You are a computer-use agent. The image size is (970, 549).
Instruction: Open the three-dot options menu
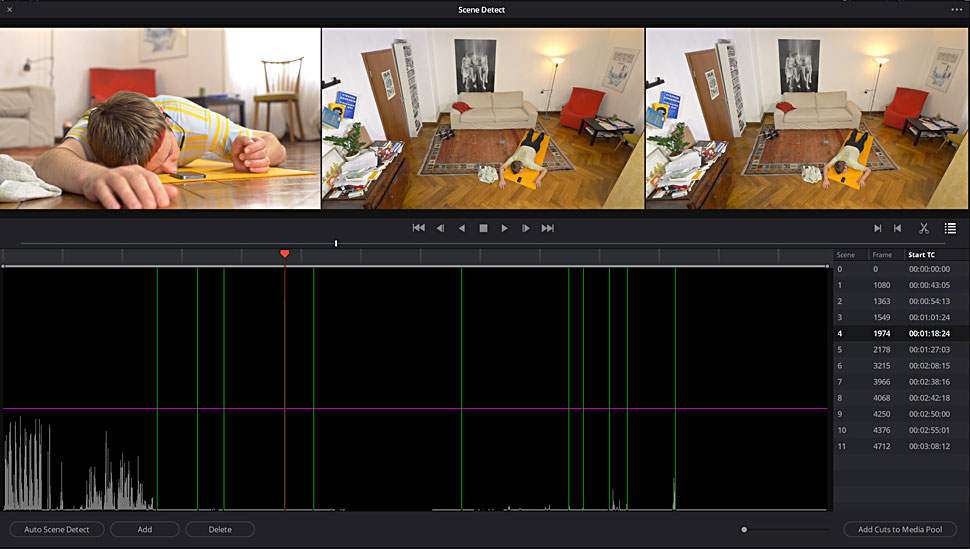(x=956, y=9)
